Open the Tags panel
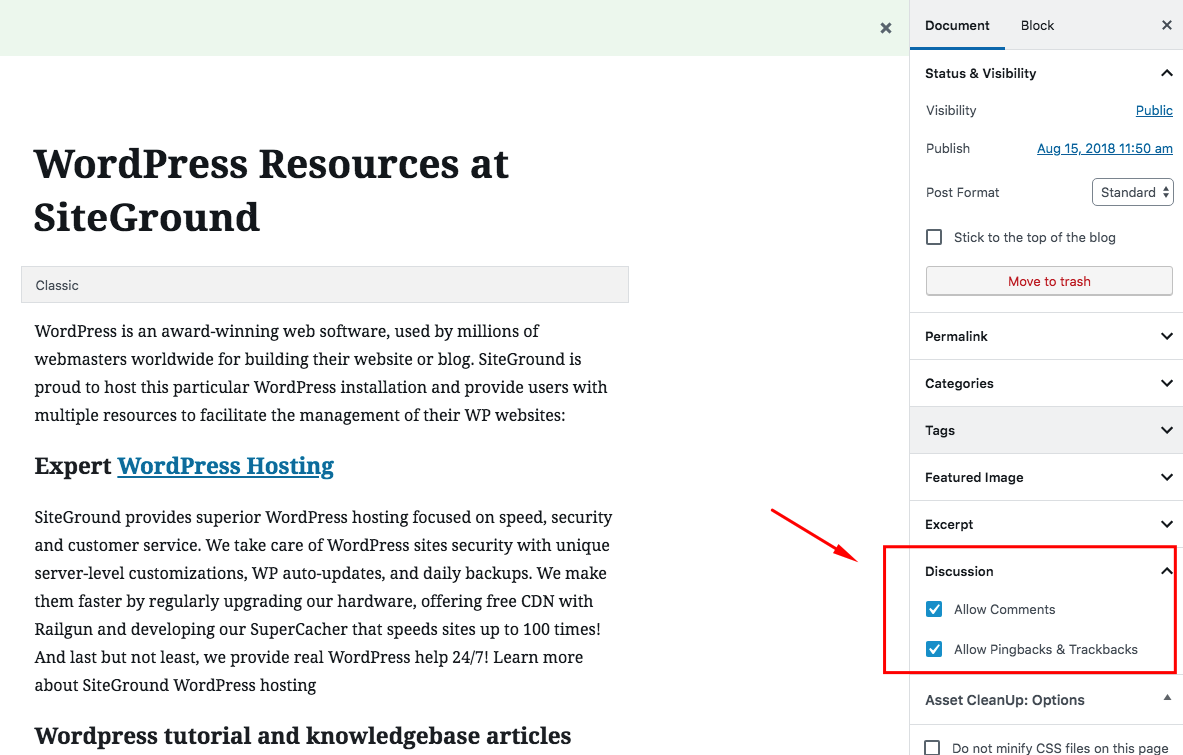Screen dimensions: 1183x755 tap(1166, 430)
